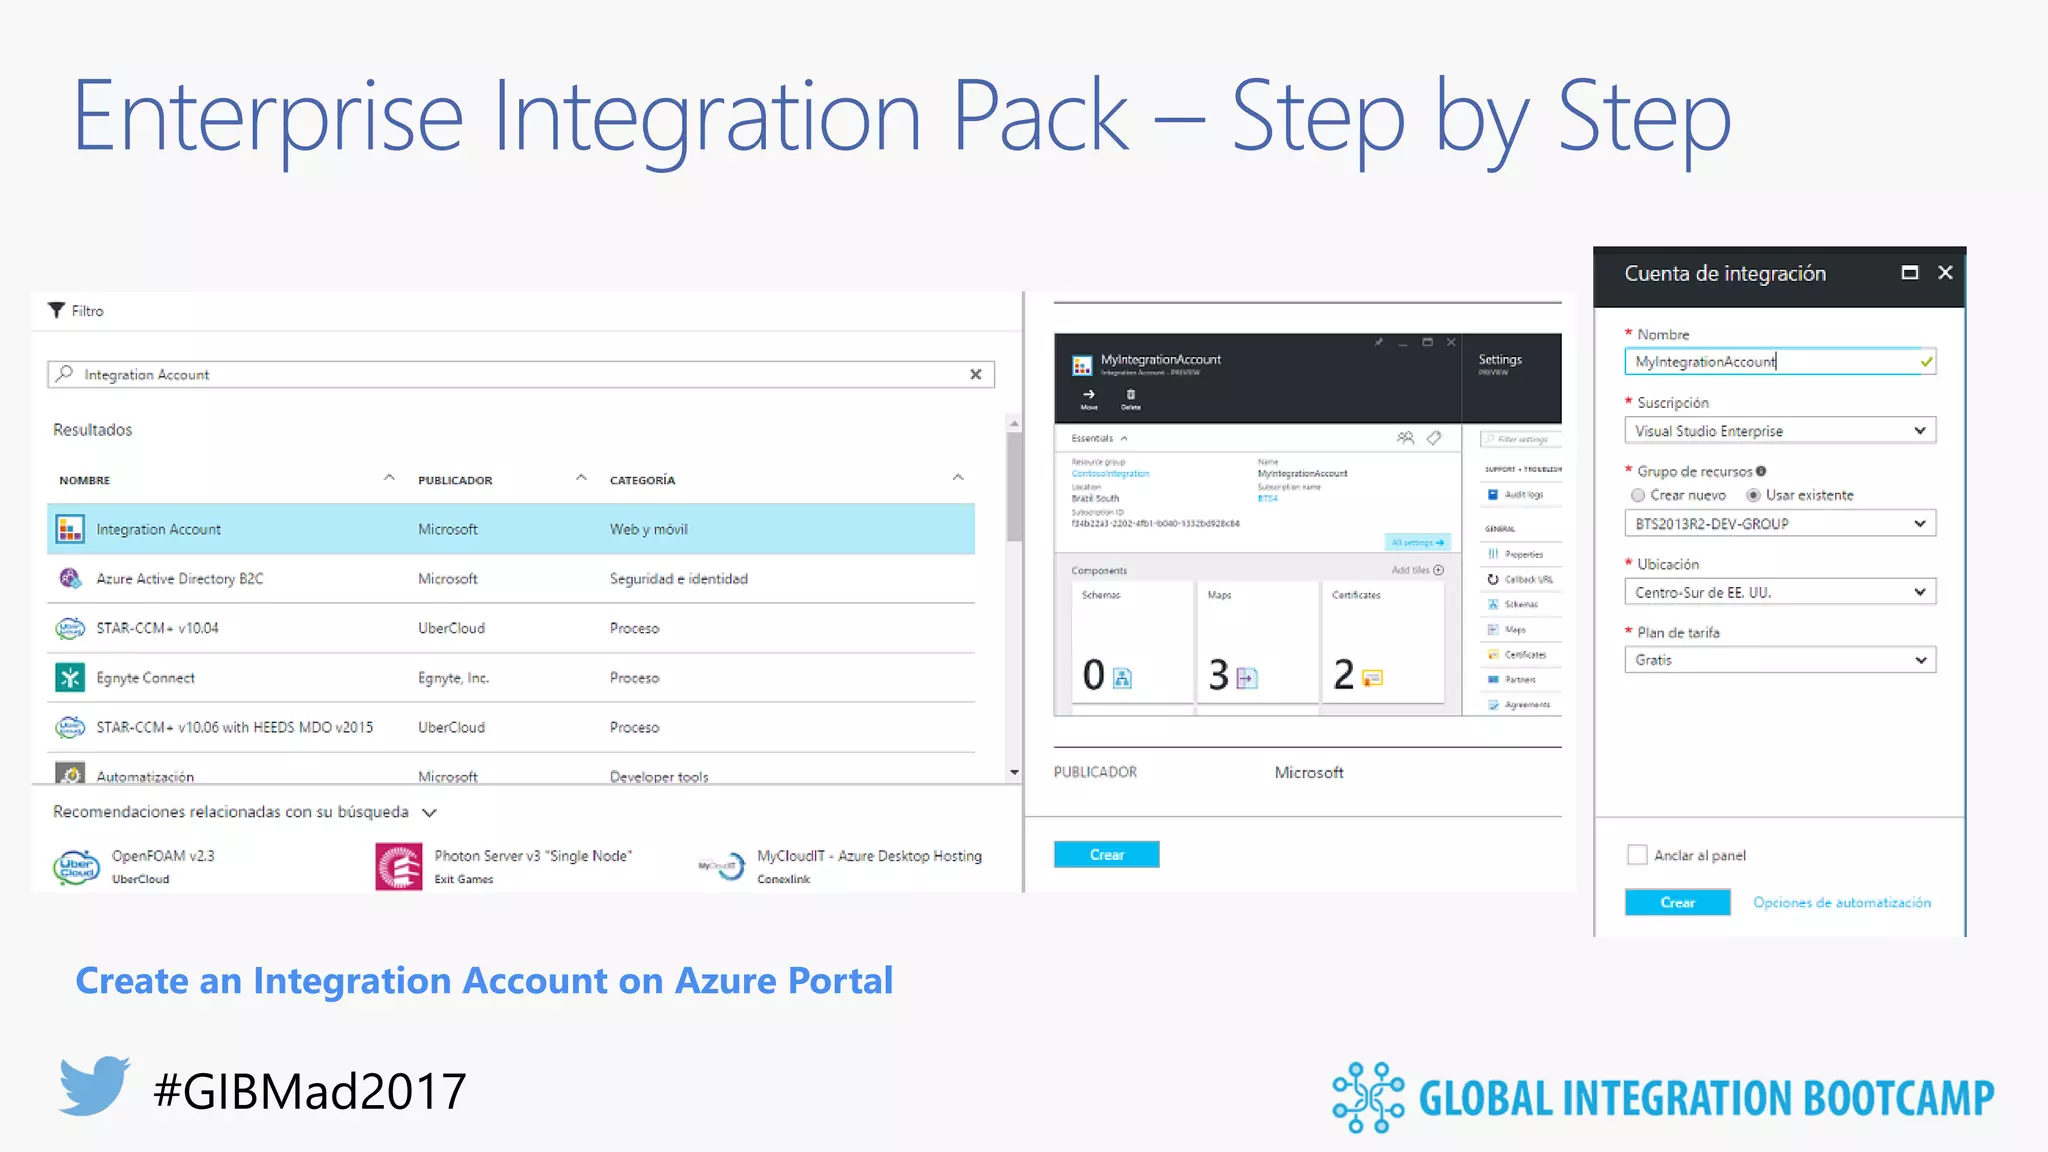Click the search magnifier icon
This screenshot has height=1152, width=2048.
(x=65, y=374)
